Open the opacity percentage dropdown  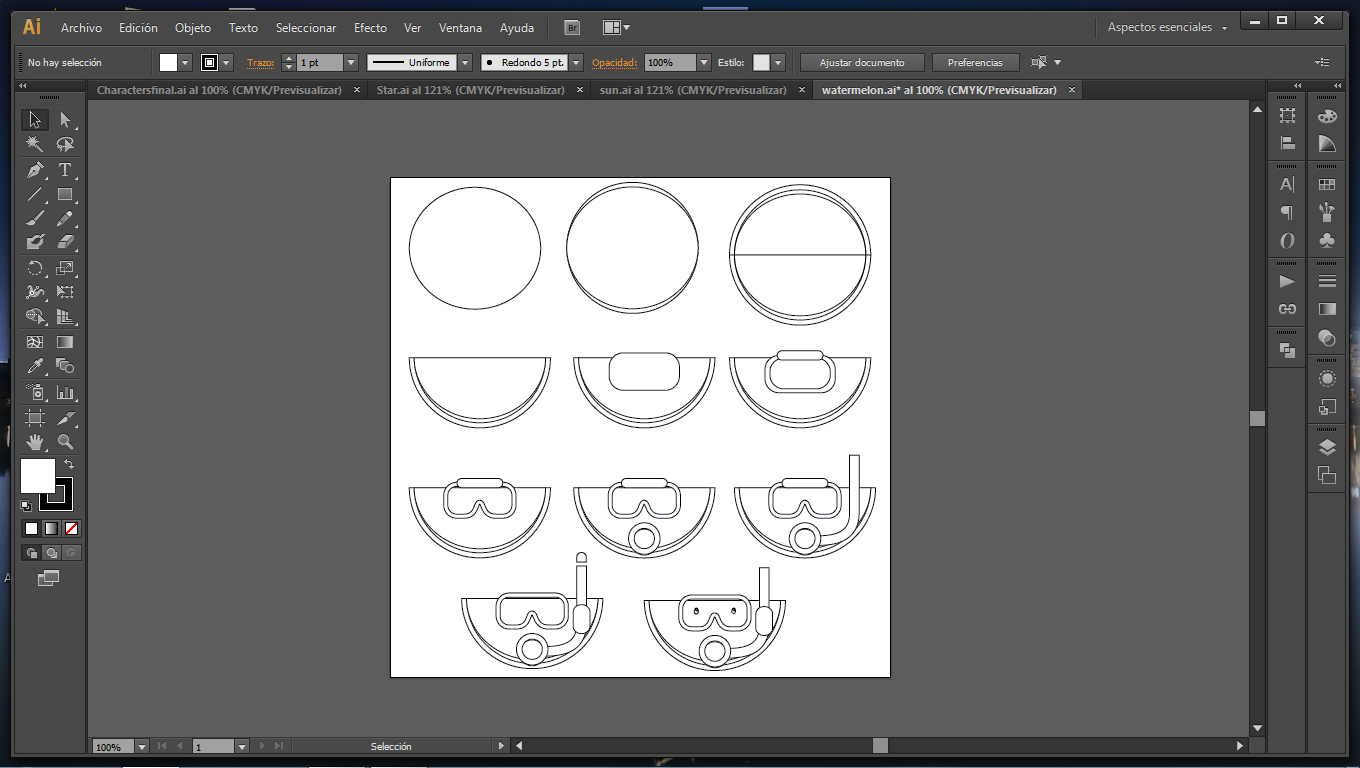tap(704, 62)
